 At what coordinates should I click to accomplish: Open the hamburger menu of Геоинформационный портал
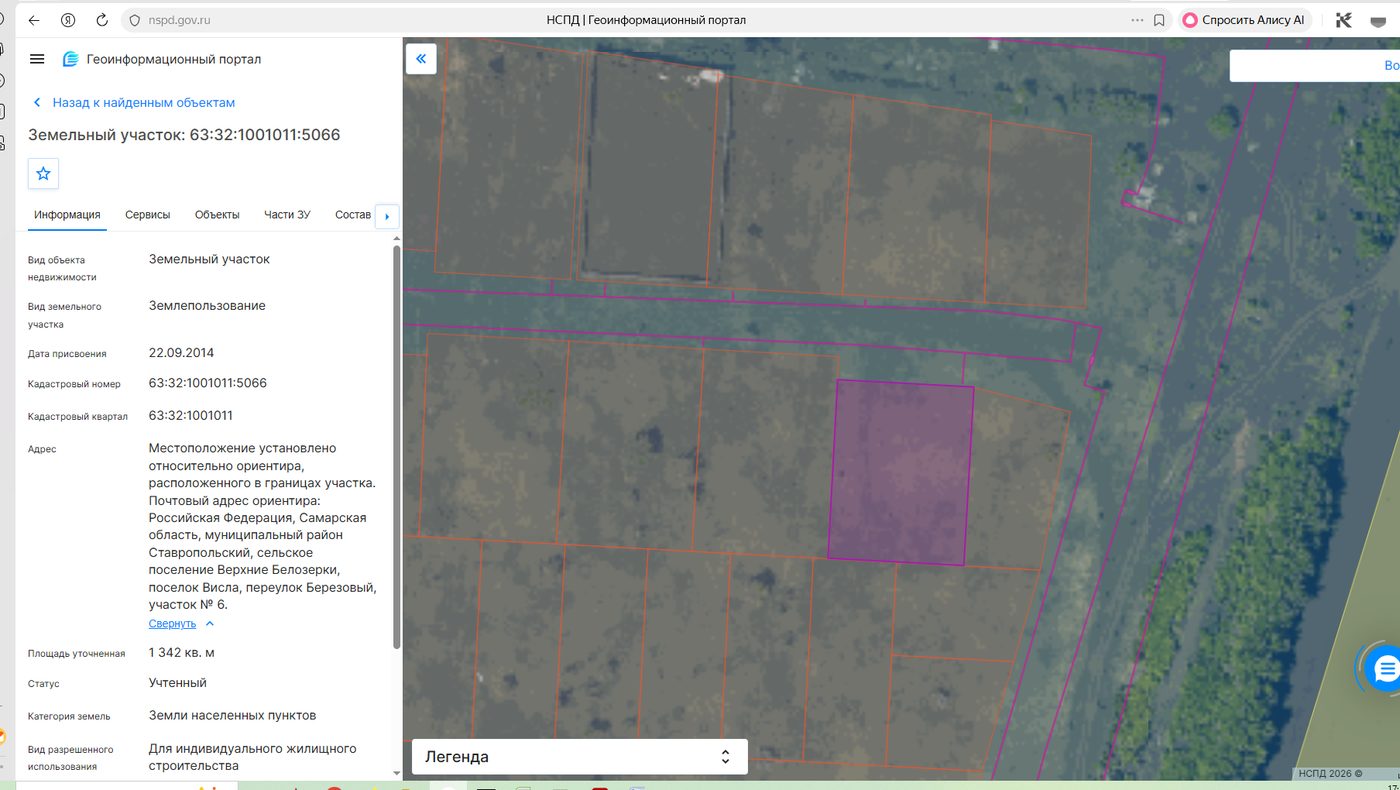click(x=37, y=59)
